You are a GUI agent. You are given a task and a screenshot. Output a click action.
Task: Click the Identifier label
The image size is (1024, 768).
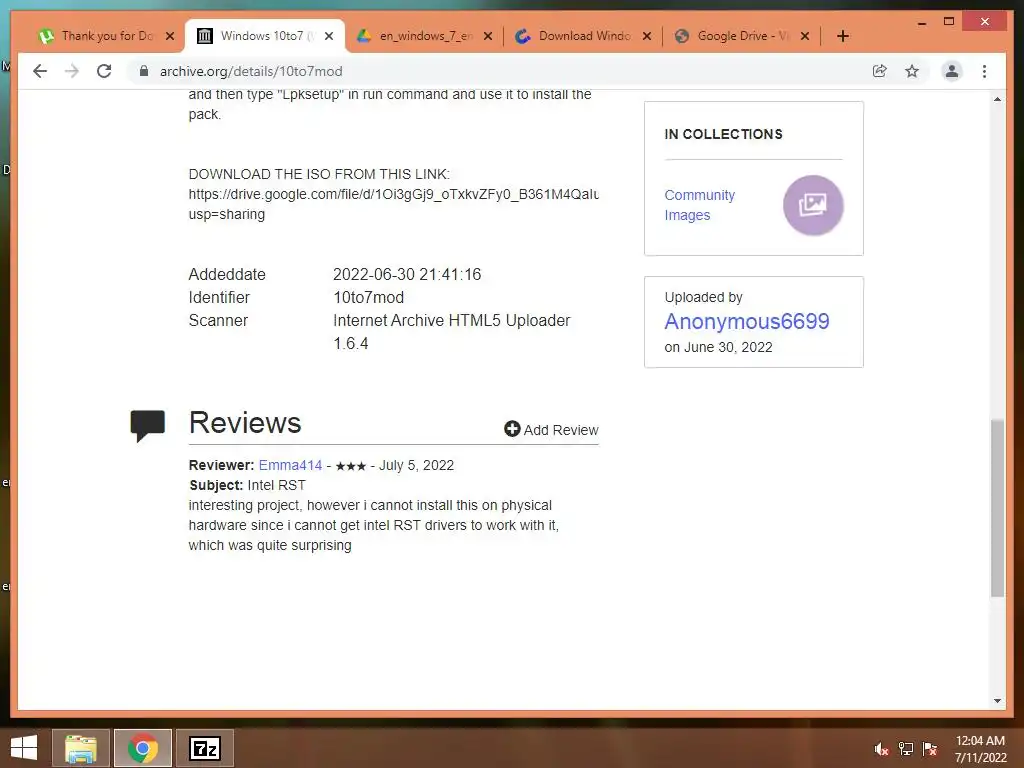coord(219,297)
